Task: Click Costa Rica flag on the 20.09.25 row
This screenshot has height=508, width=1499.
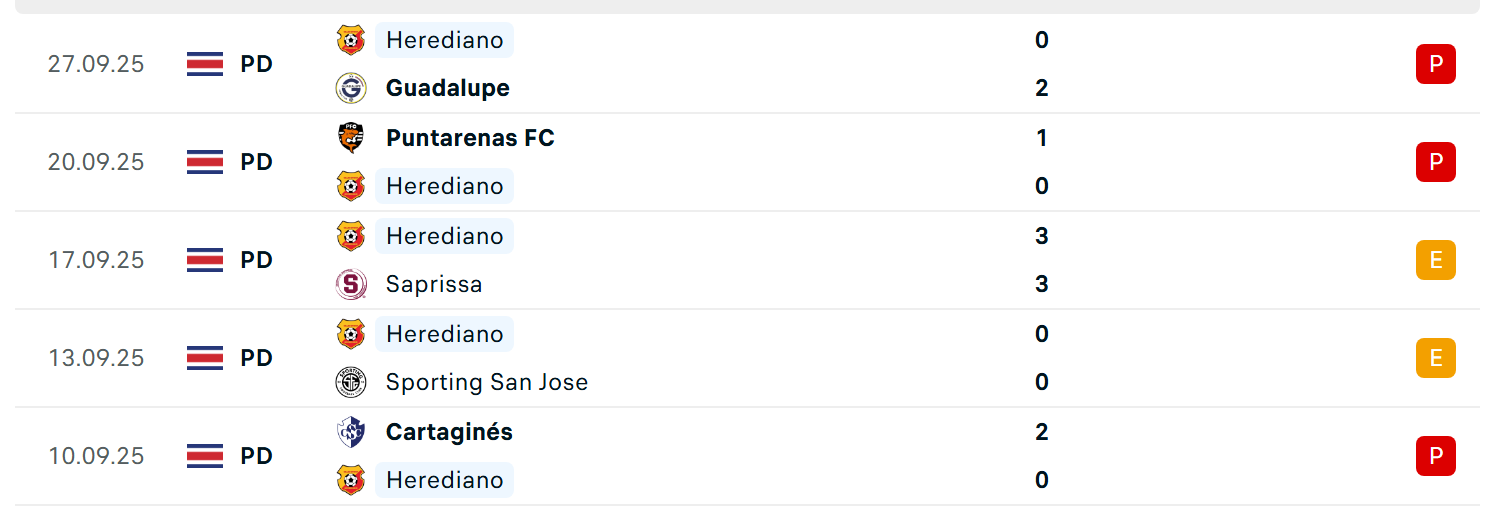Action: pyautogui.click(x=205, y=162)
